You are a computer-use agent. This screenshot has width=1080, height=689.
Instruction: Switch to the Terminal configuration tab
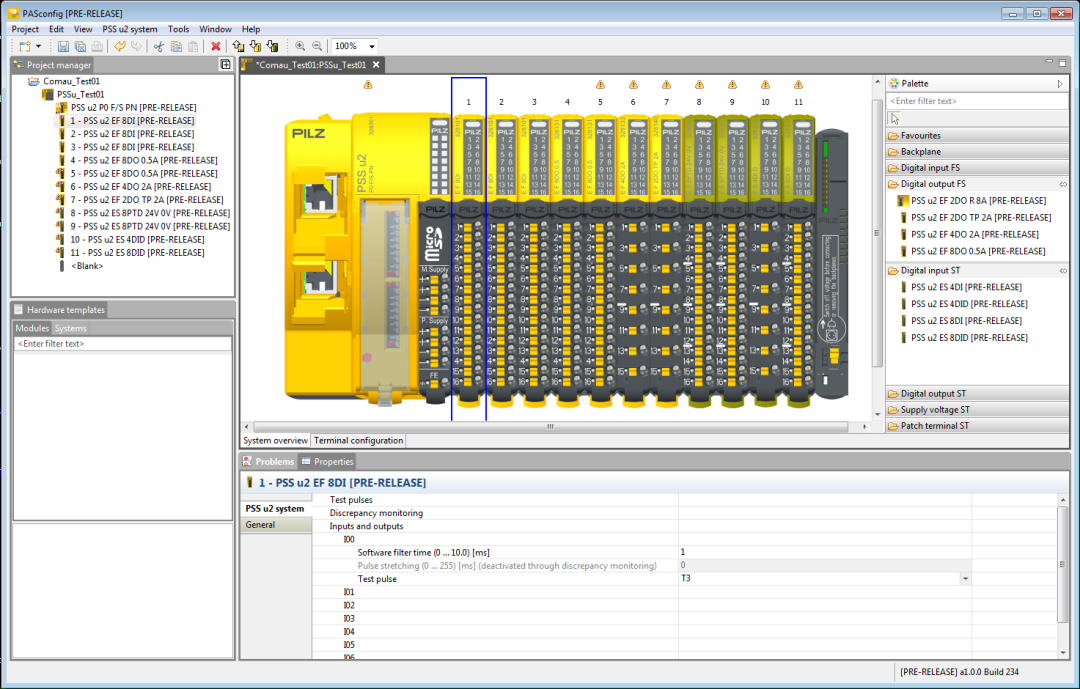click(x=358, y=440)
